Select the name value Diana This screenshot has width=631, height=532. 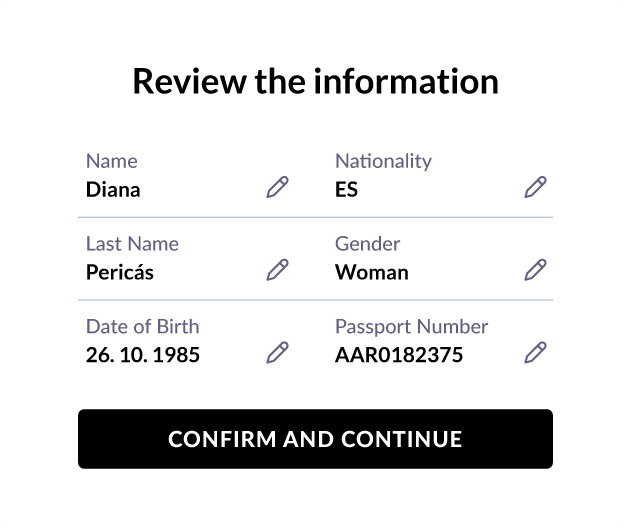[113, 190]
